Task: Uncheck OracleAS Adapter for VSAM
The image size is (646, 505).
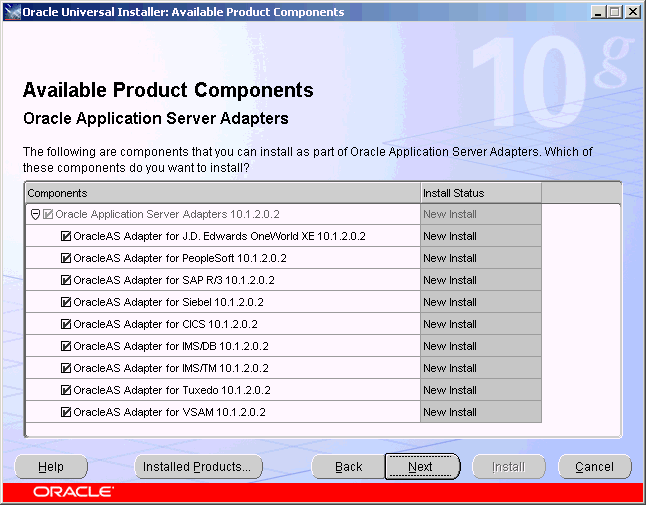Action: [66, 412]
